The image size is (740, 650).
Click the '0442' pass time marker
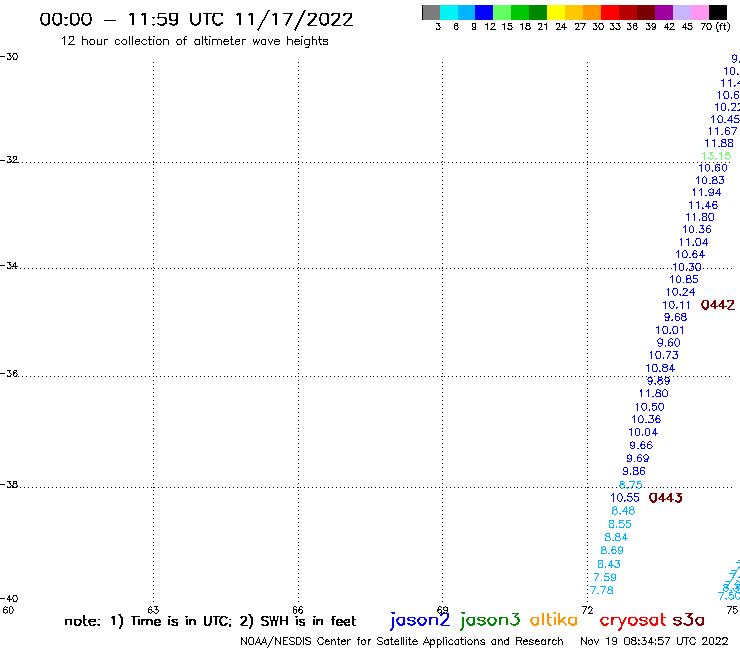click(x=718, y=305)
